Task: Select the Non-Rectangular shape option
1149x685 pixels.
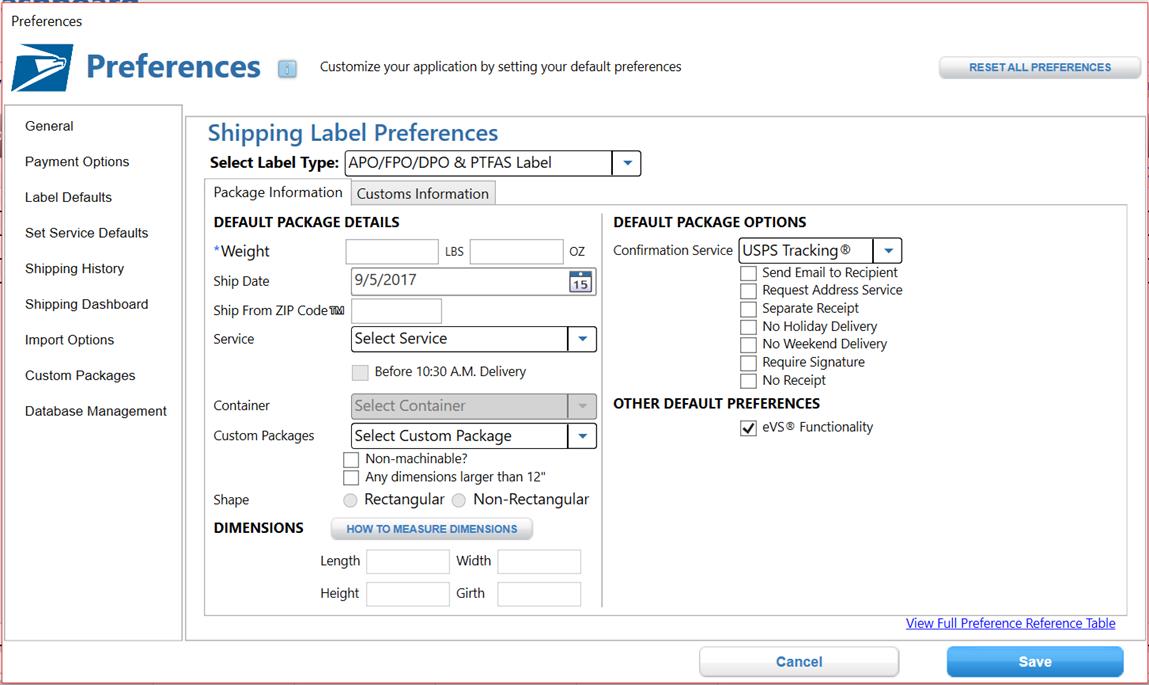Action: tap(459, 500)
